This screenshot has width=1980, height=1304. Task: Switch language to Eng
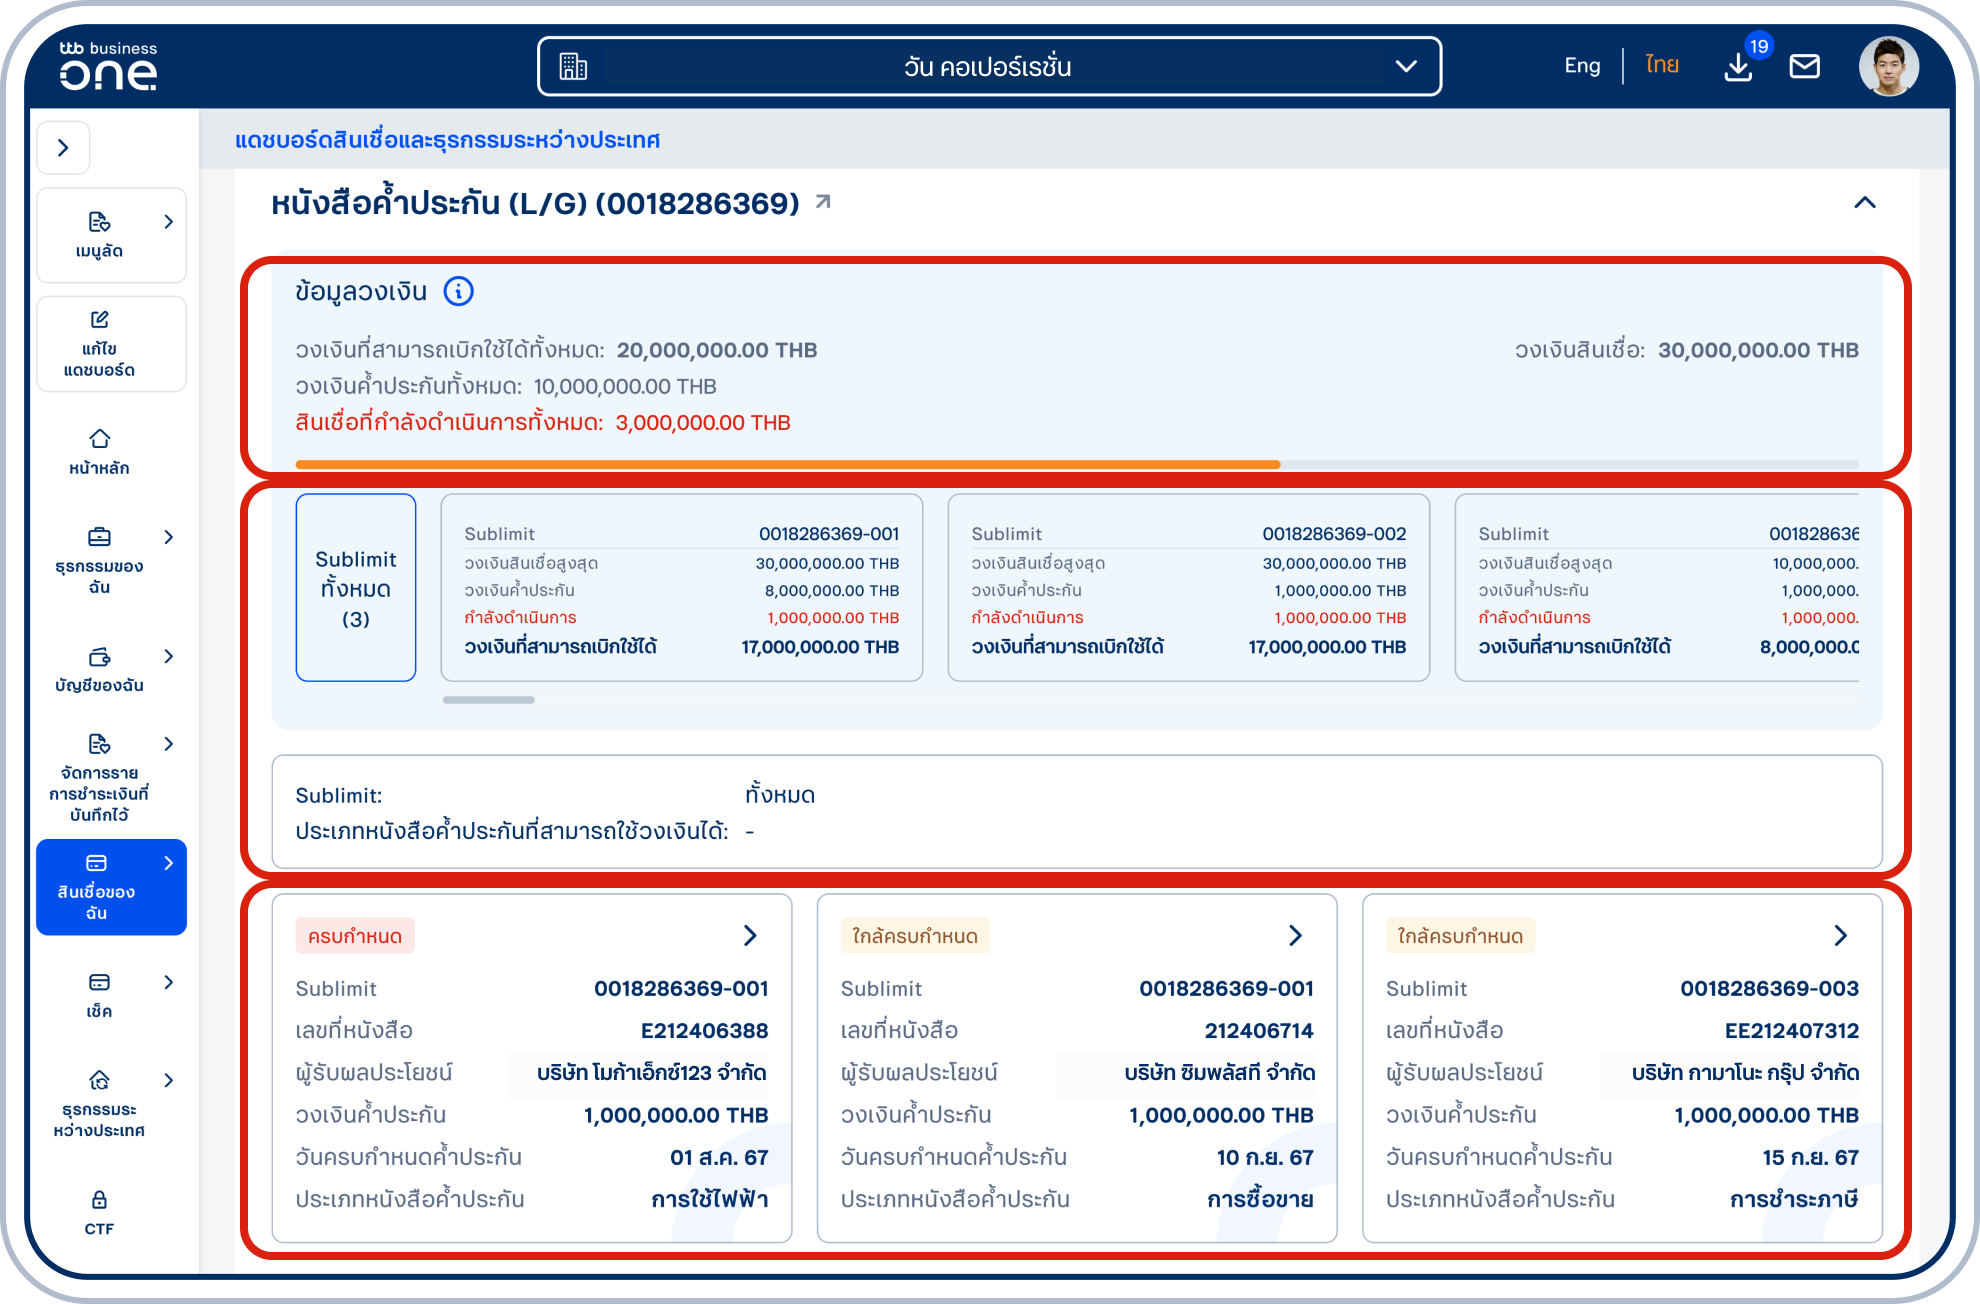[x=1582, y=66]
